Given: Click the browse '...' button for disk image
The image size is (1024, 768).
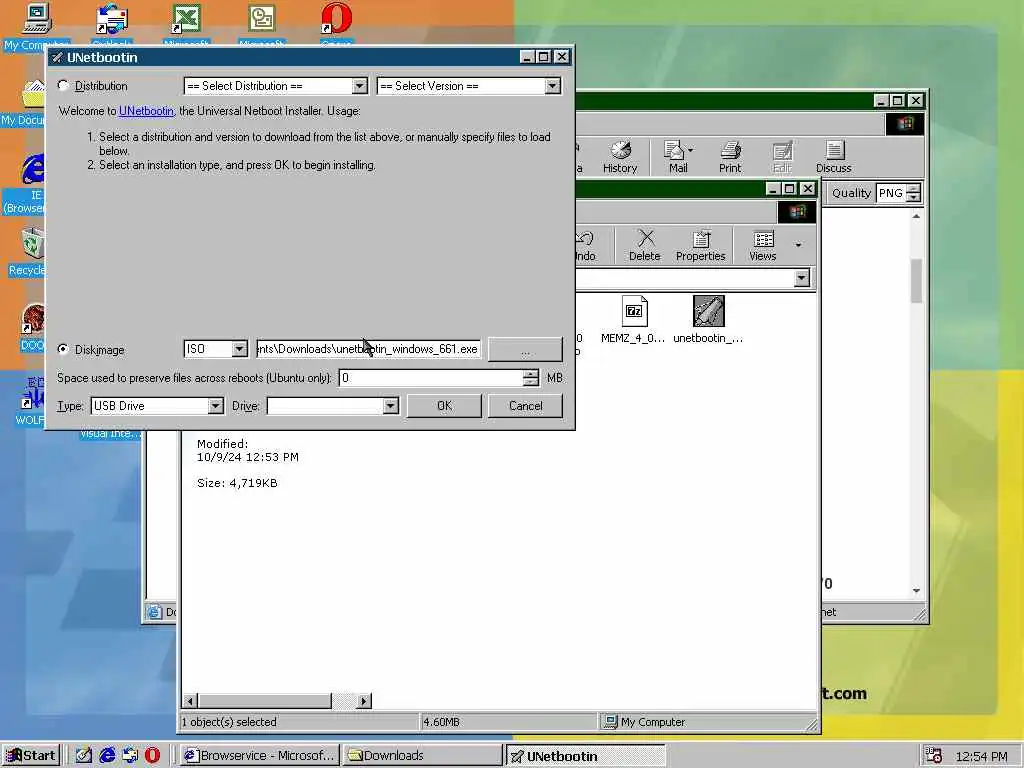Looking at the screenshot, I should 525,349.
